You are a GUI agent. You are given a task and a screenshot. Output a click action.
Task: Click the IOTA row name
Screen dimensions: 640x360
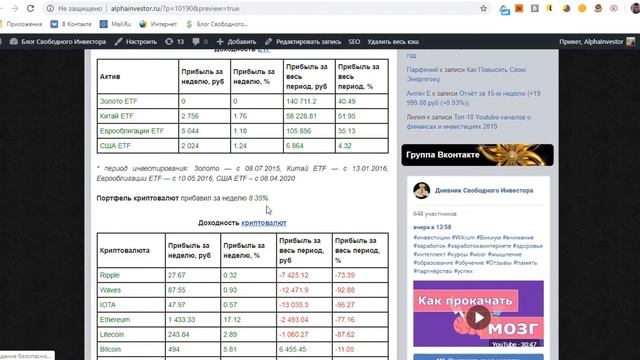click(107, 305)
